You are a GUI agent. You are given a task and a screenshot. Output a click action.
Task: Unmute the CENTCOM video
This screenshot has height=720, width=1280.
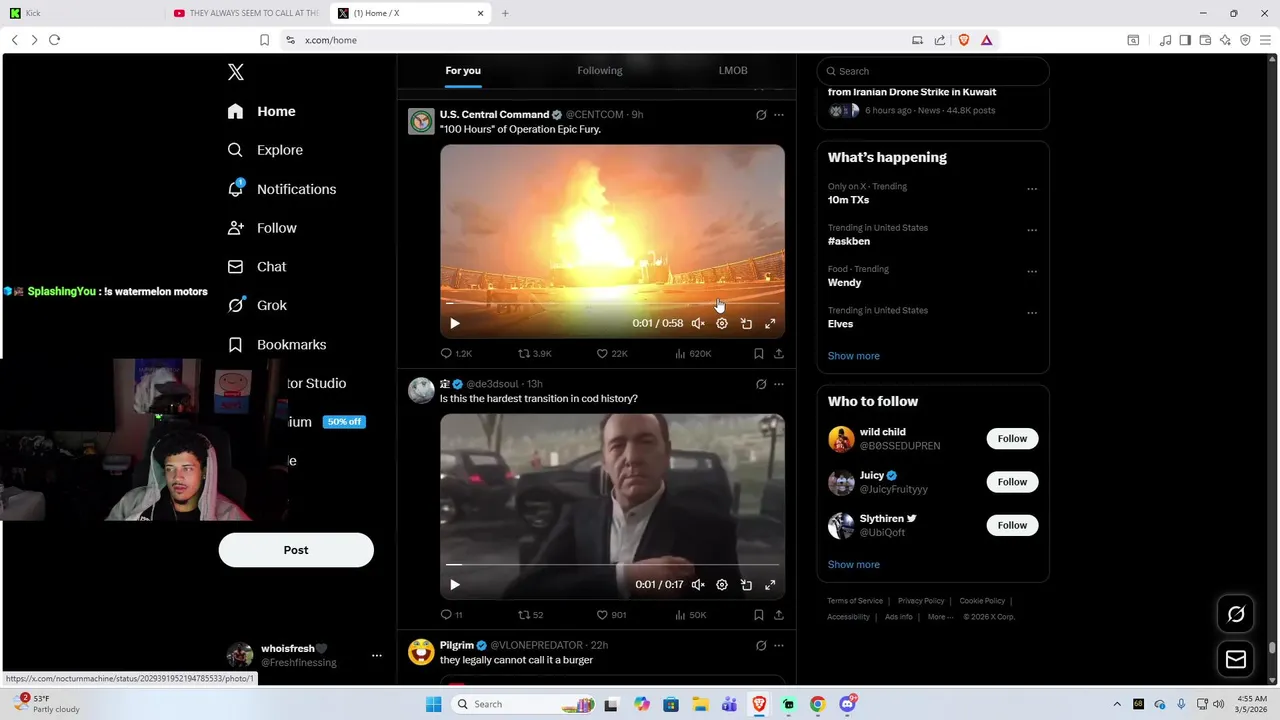click(698, 323)
